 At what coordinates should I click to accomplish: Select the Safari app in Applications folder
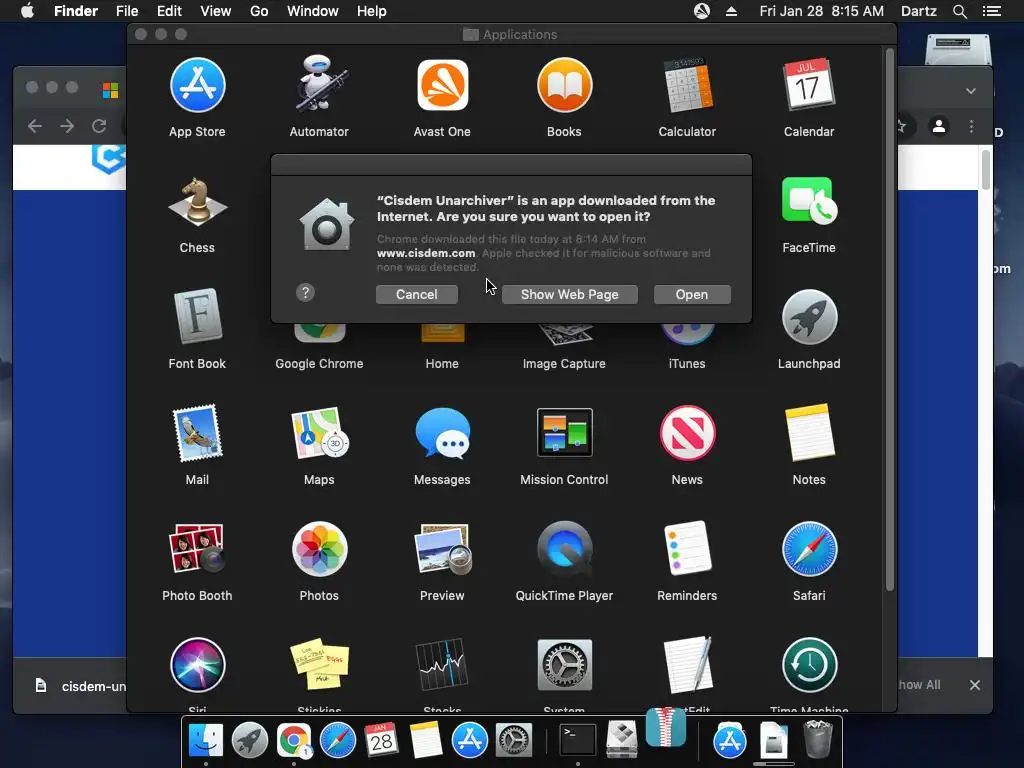(x=809, y=549)
